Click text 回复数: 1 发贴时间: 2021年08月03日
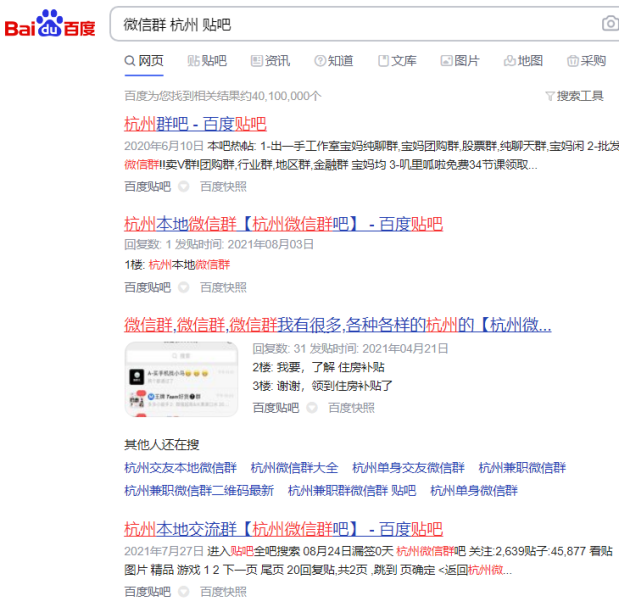Screen dimensions: 619x608 pos(219,244)
